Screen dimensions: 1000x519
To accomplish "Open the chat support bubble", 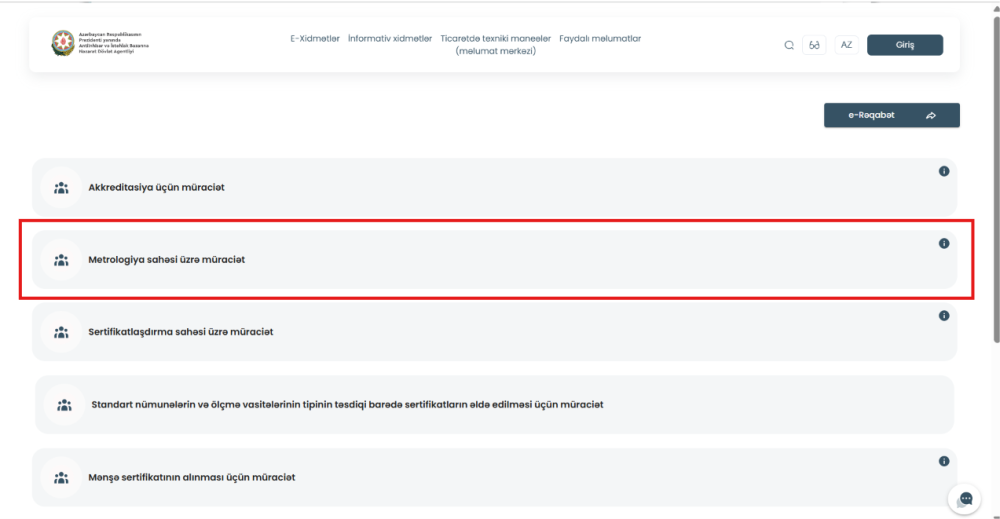I will click(965, 499).
